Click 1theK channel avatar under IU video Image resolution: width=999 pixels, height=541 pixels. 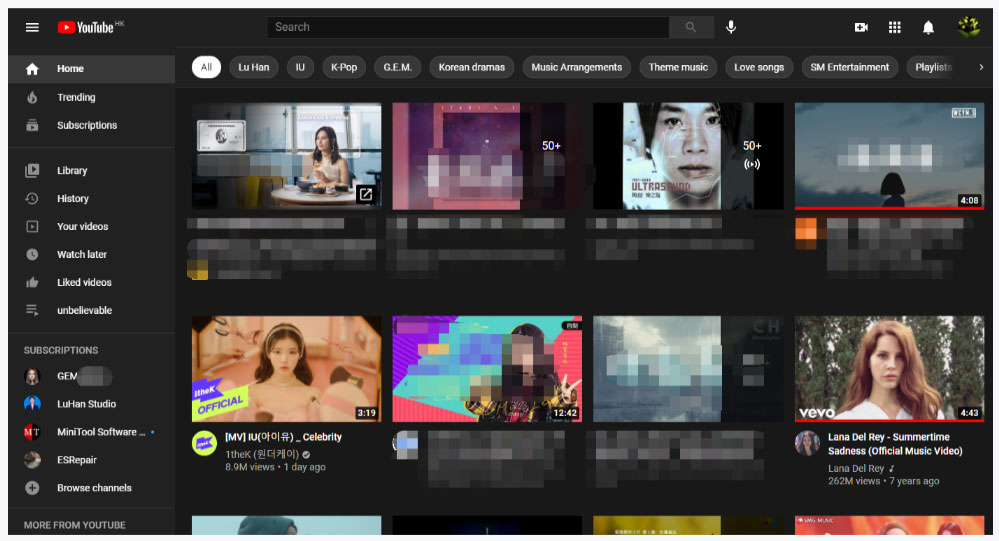(x=205, y=443)
